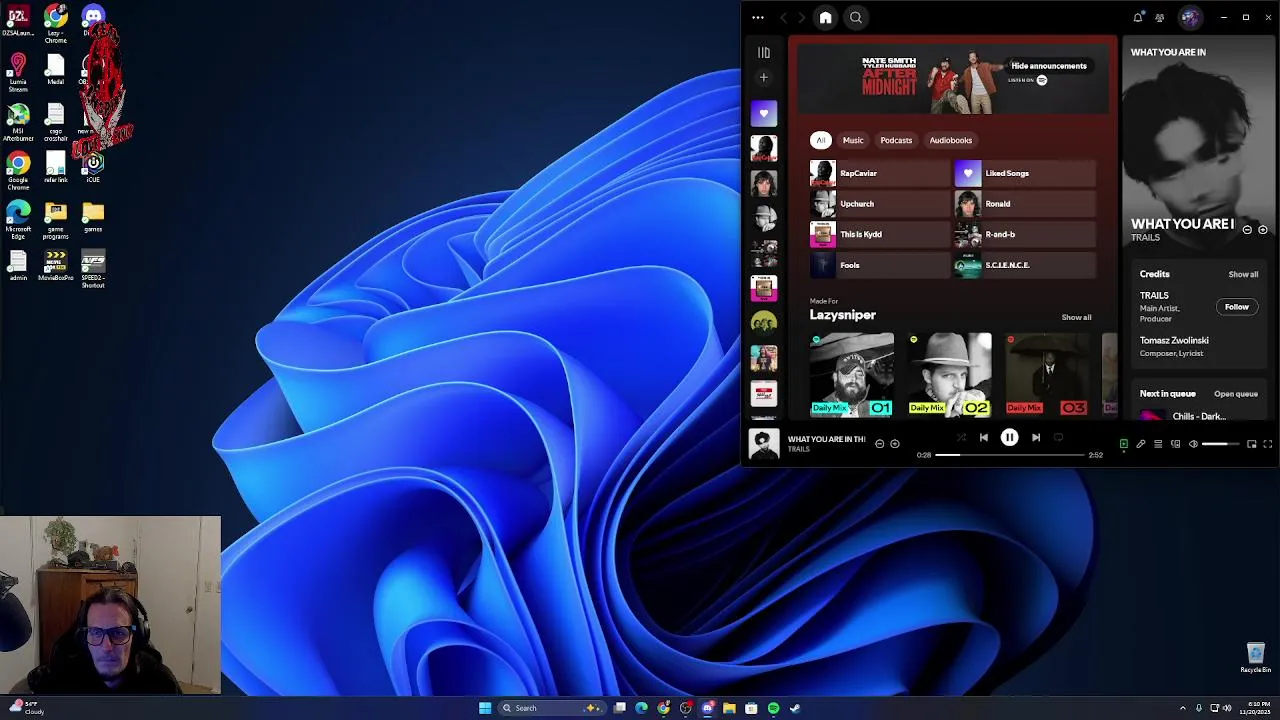Create new playlist with plus icon
Image resolution: width=1280 pixels, height=720 pixels.
pyautogui.click(x=764, y=78)
